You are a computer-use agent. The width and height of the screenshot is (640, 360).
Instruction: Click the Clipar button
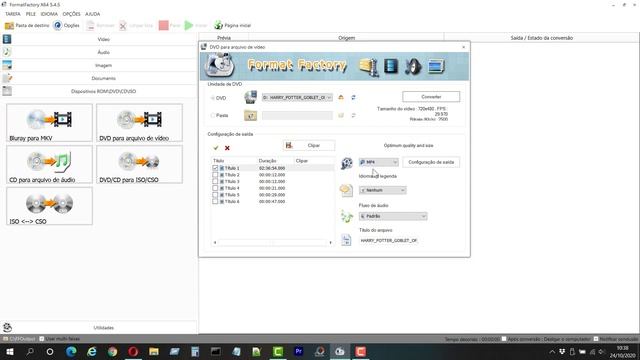click(x=309, y=145)
